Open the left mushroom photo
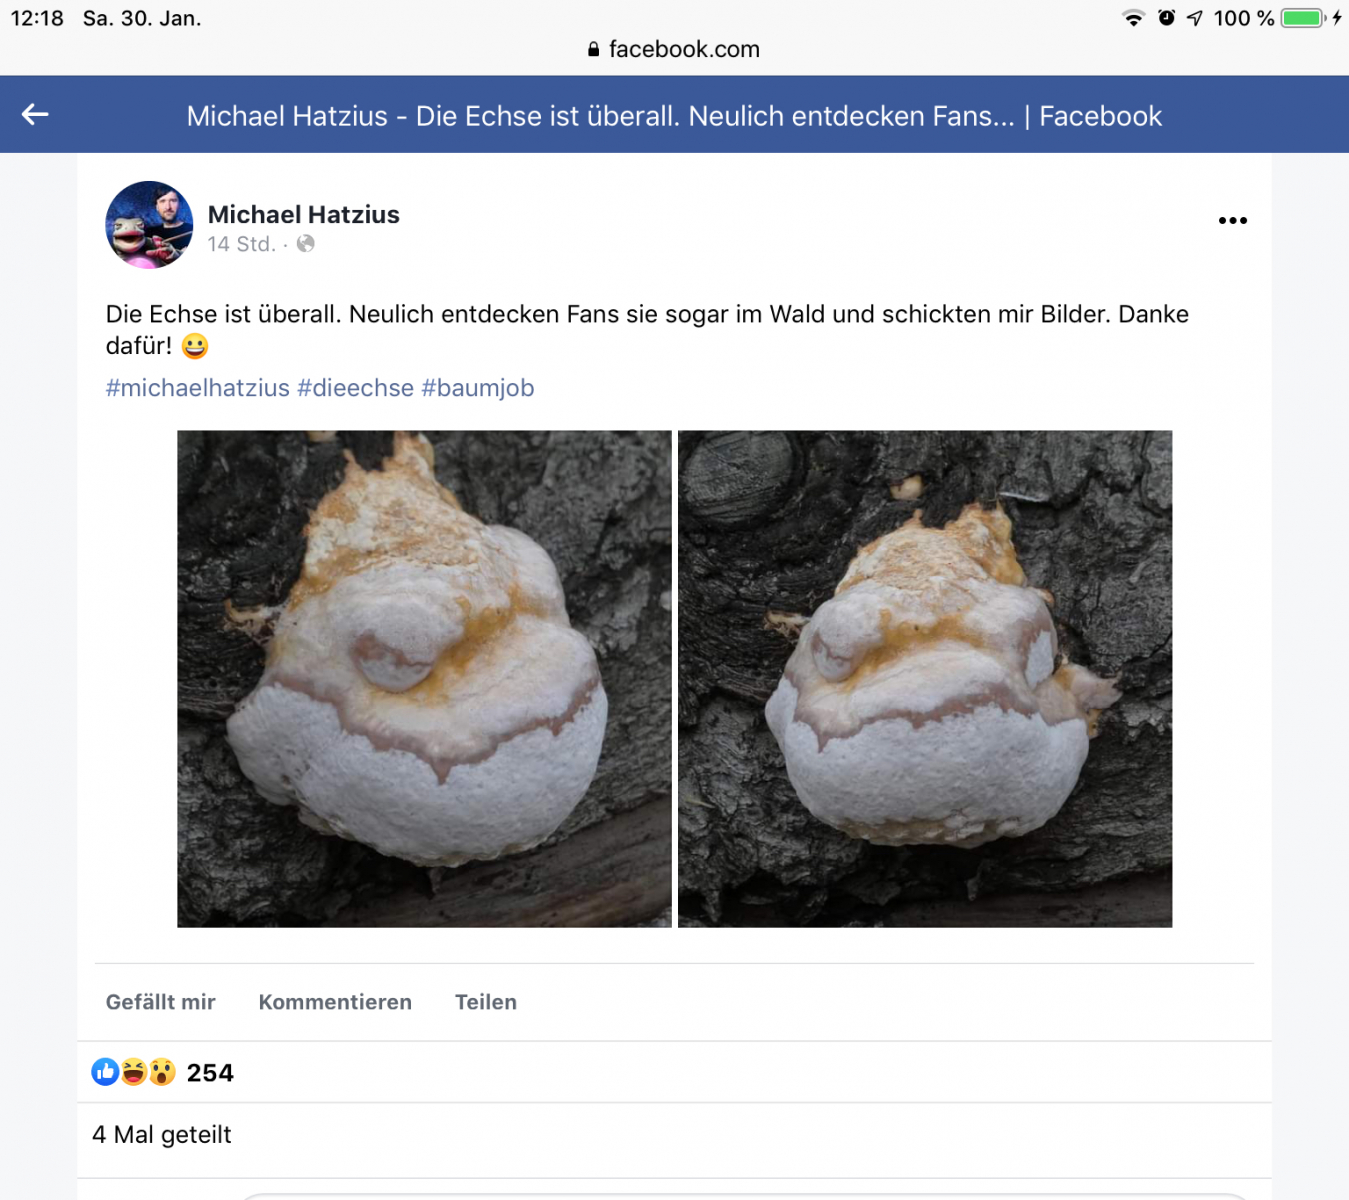1349x1200 pixels. 424,678
